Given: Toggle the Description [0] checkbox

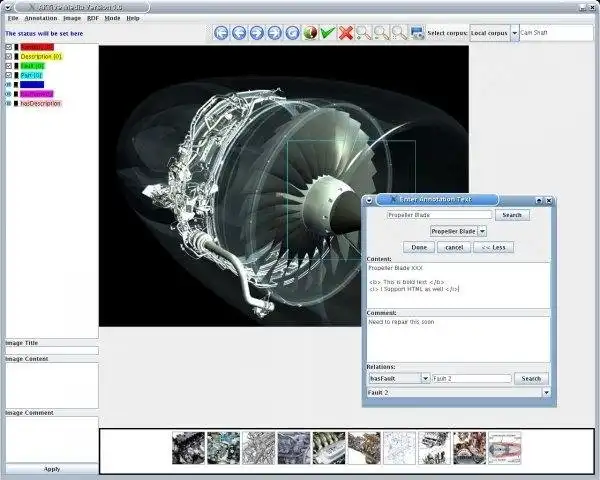Looking at the screenshot, I should click(9, 56).
